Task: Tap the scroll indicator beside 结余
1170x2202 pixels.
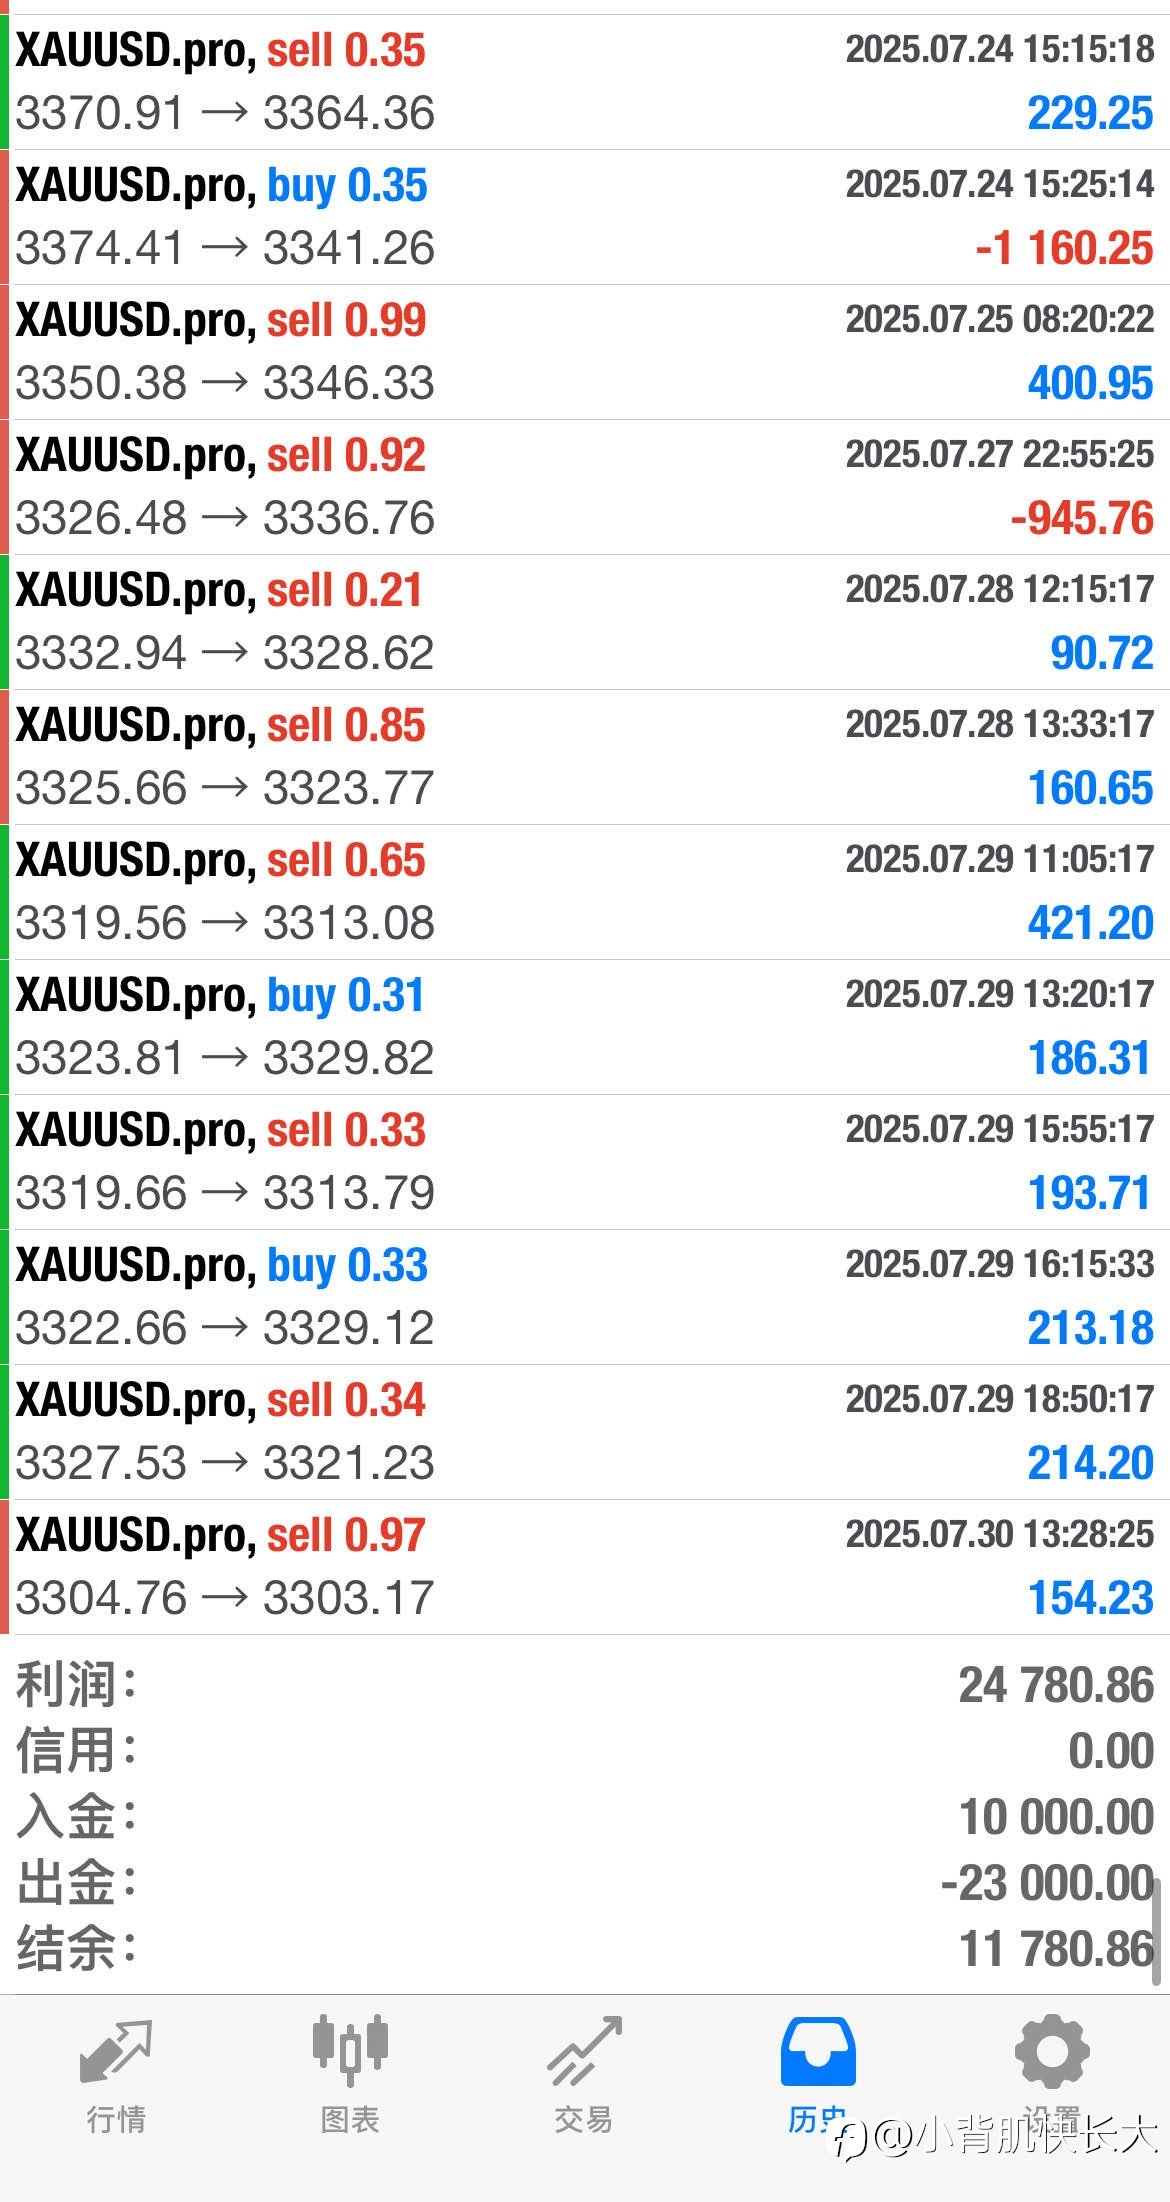Action: pyautogui.click(x=1156, y=1931)
